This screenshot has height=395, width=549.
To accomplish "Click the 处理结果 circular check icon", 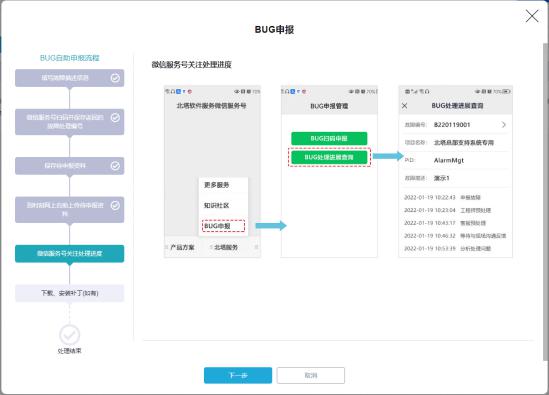I will coord(69,335).
